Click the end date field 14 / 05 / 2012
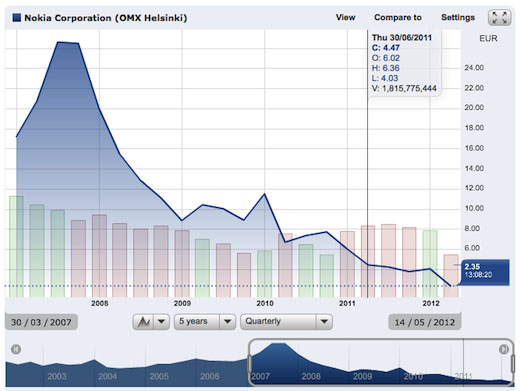This screenshot has height=391, width=520. 425,322
